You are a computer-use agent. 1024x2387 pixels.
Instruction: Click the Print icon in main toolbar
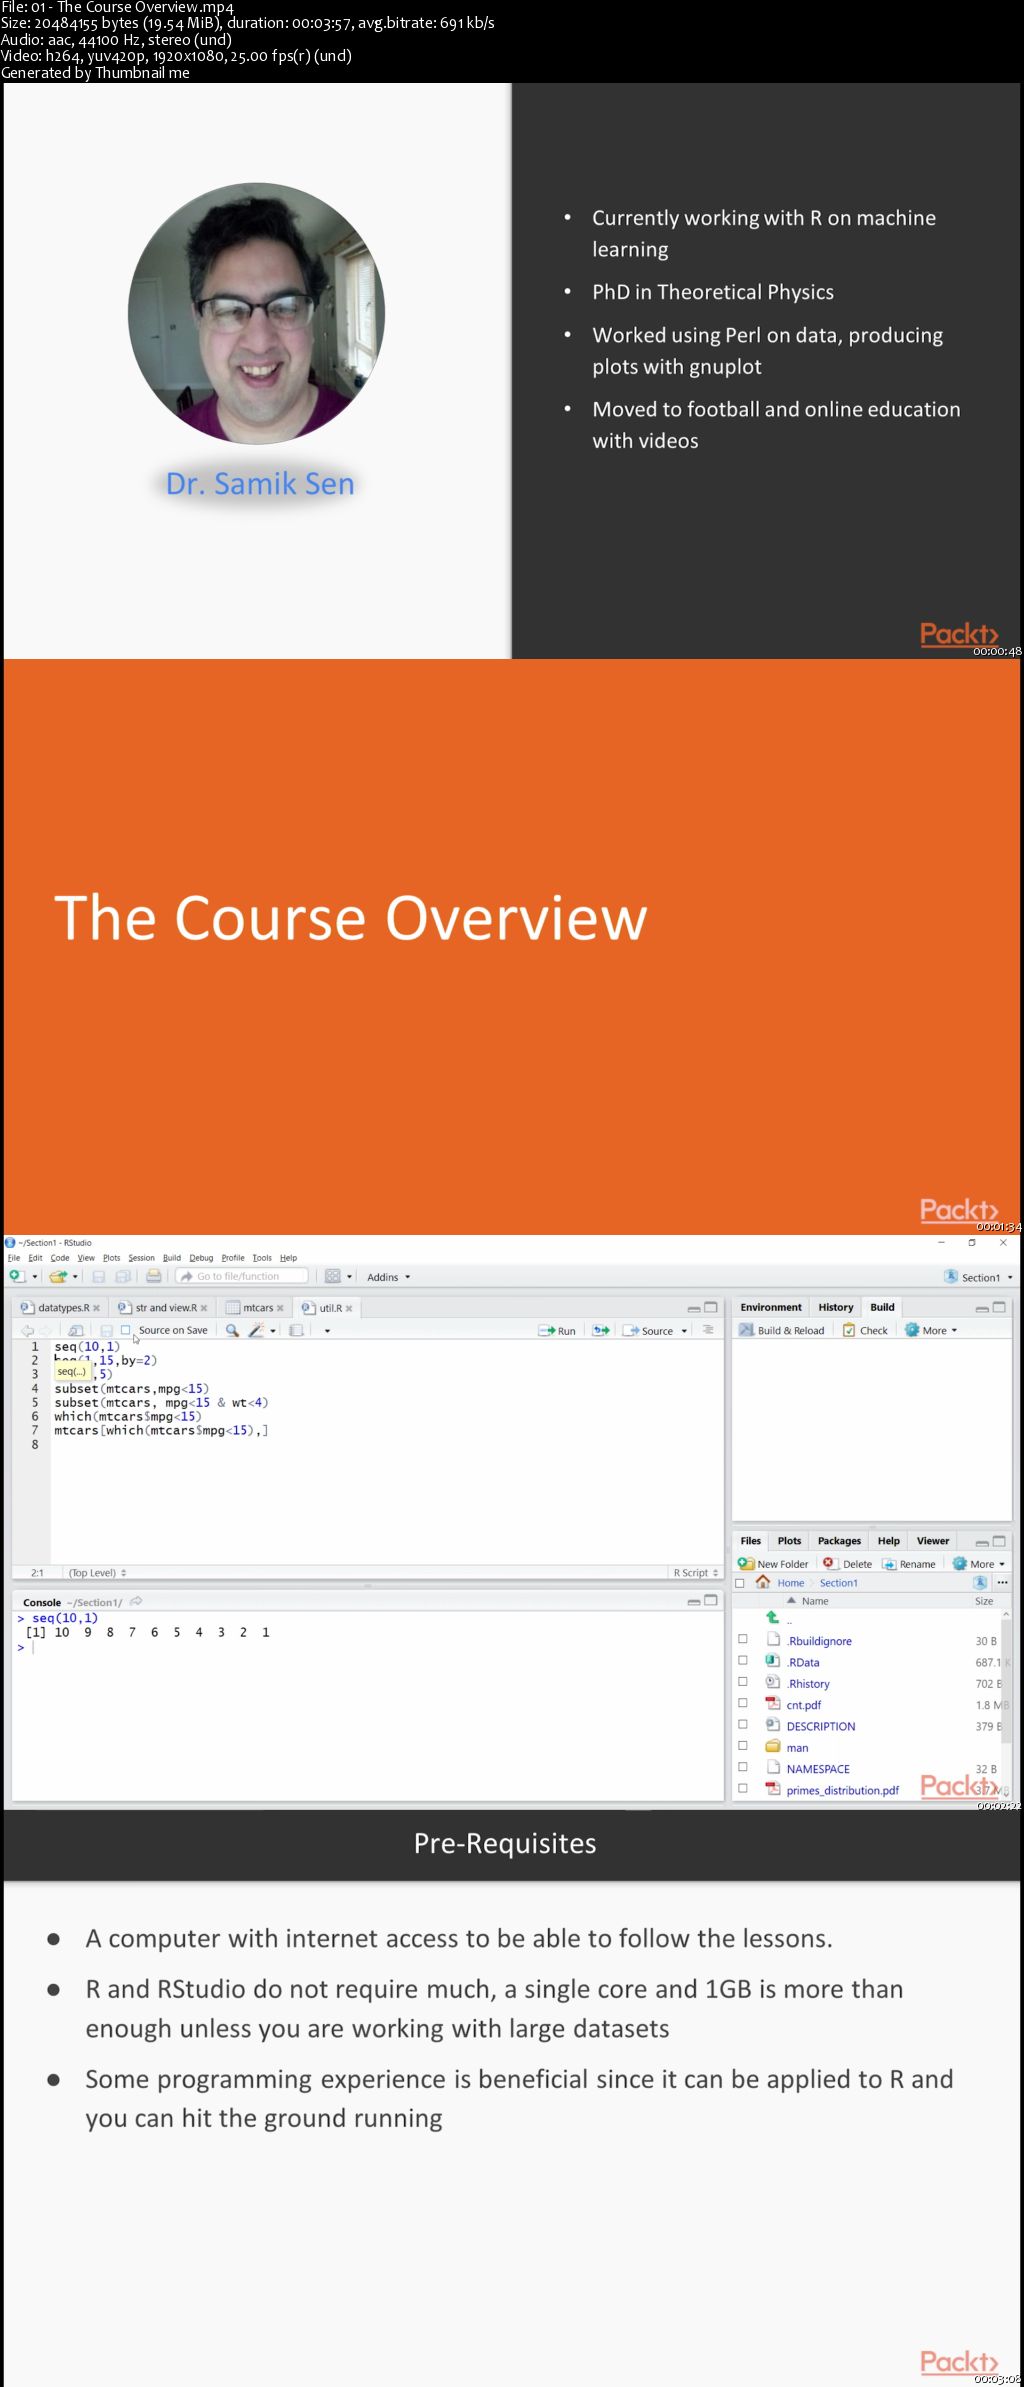[x=153, y=1276]
